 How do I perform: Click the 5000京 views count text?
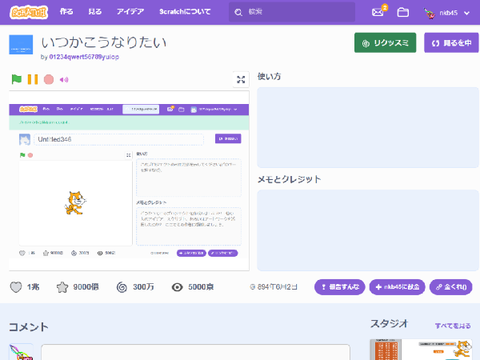(x=201, y=287)
